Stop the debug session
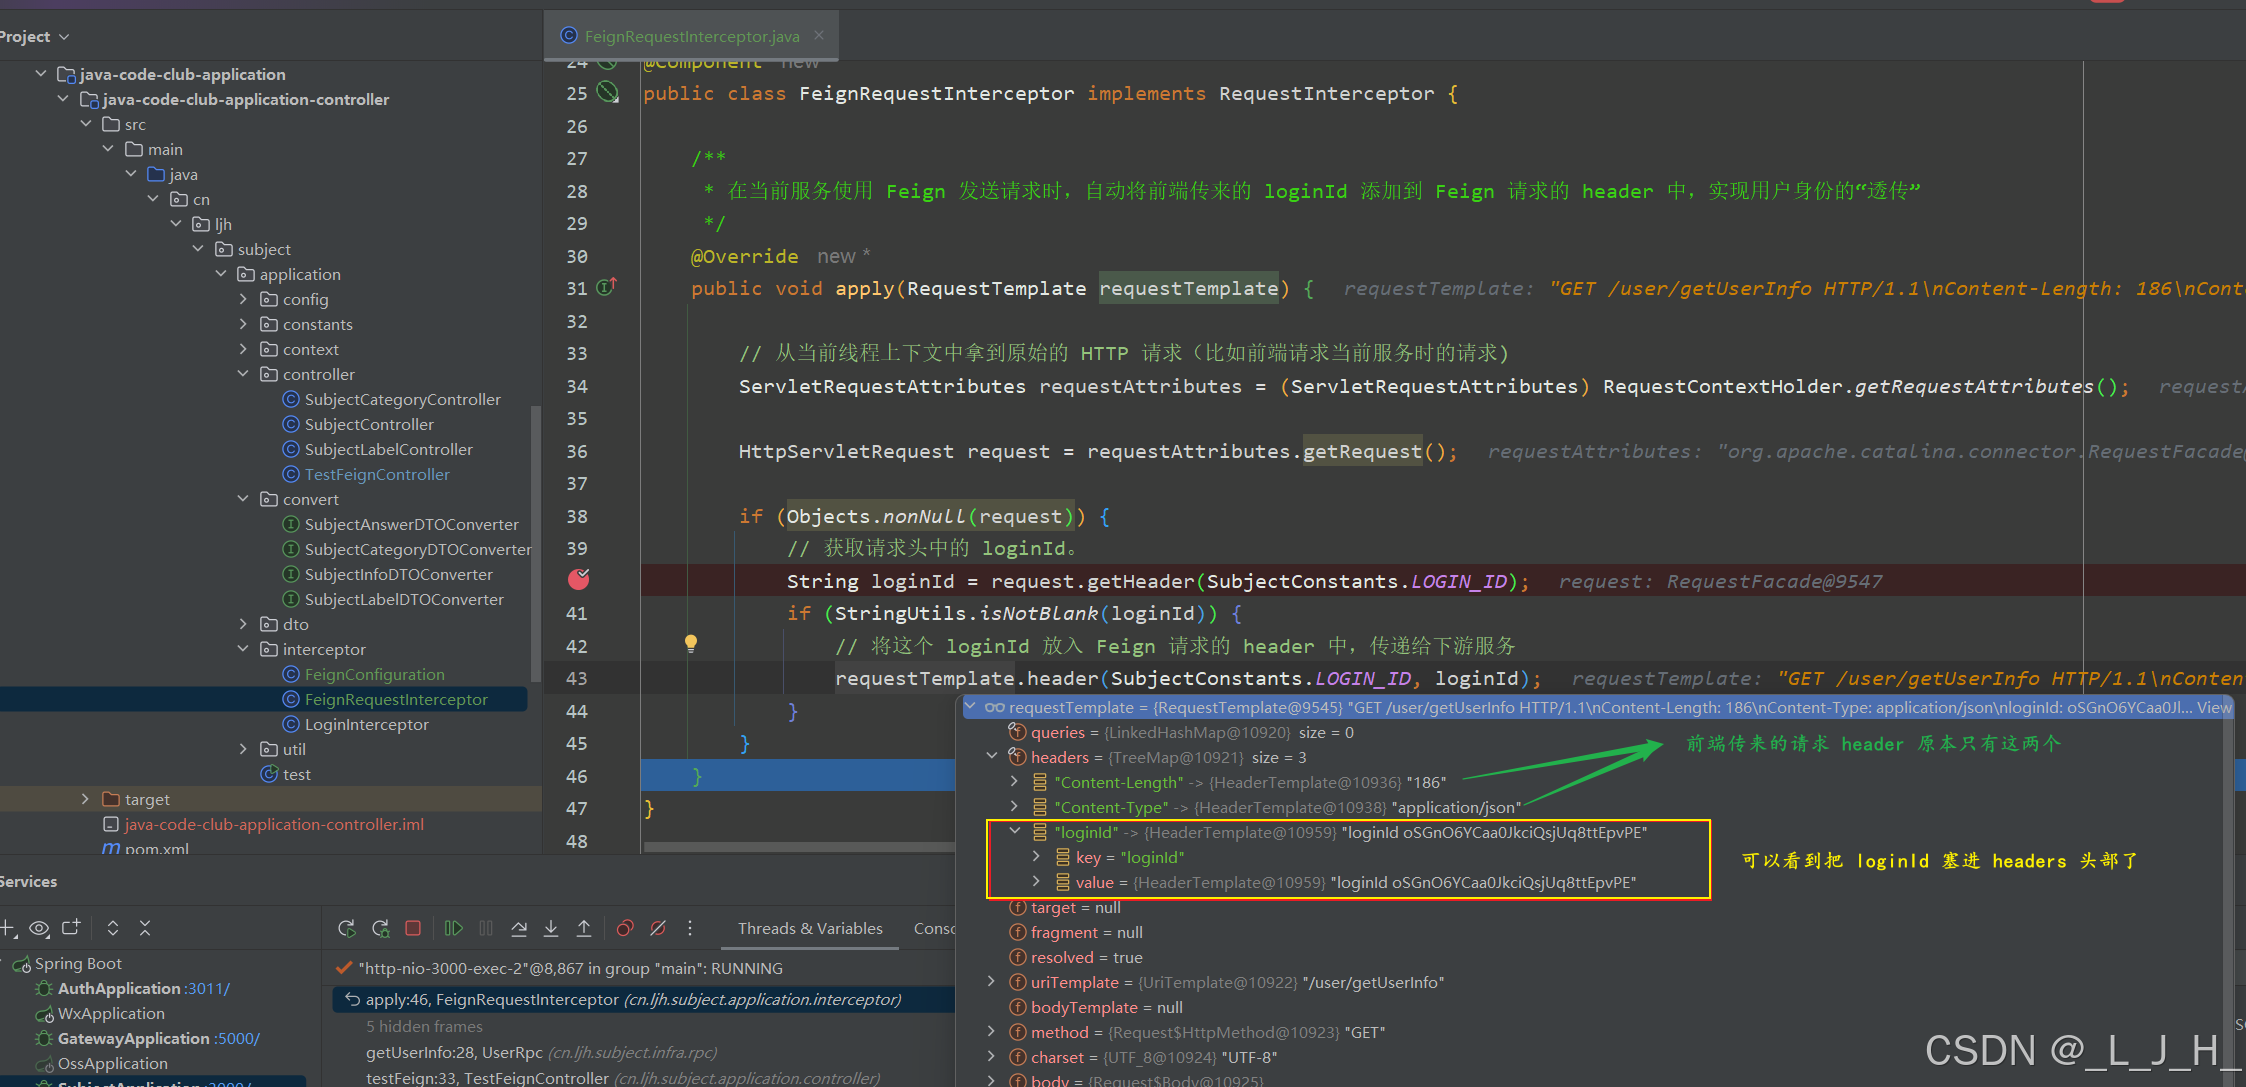The image size is (2246, 1087). (x=412, y=928)
